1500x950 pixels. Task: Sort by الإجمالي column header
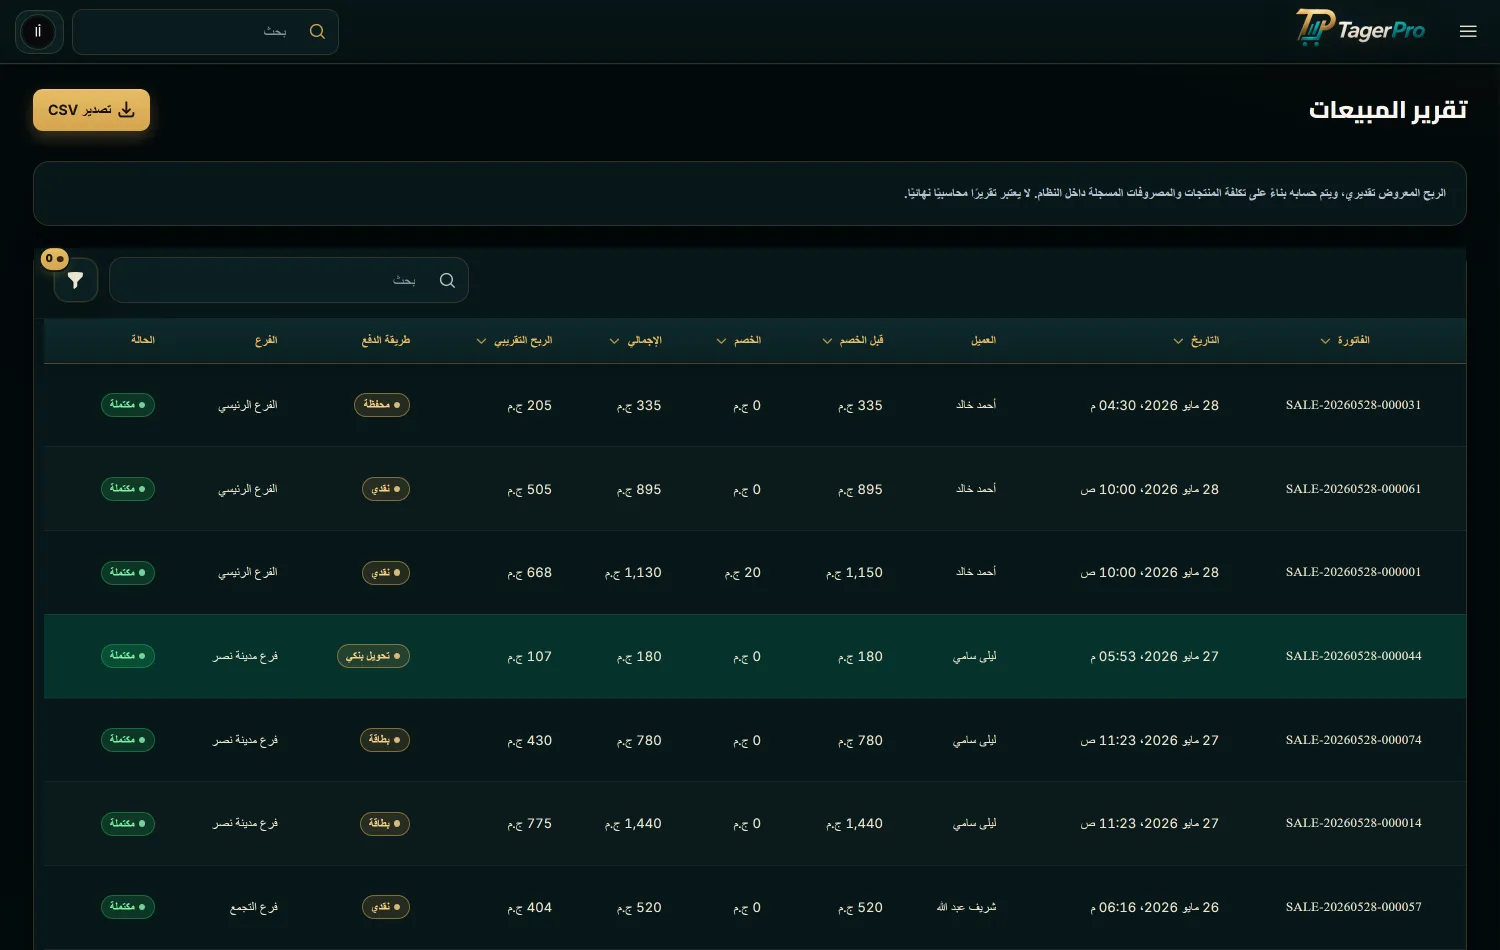[635, 341]
